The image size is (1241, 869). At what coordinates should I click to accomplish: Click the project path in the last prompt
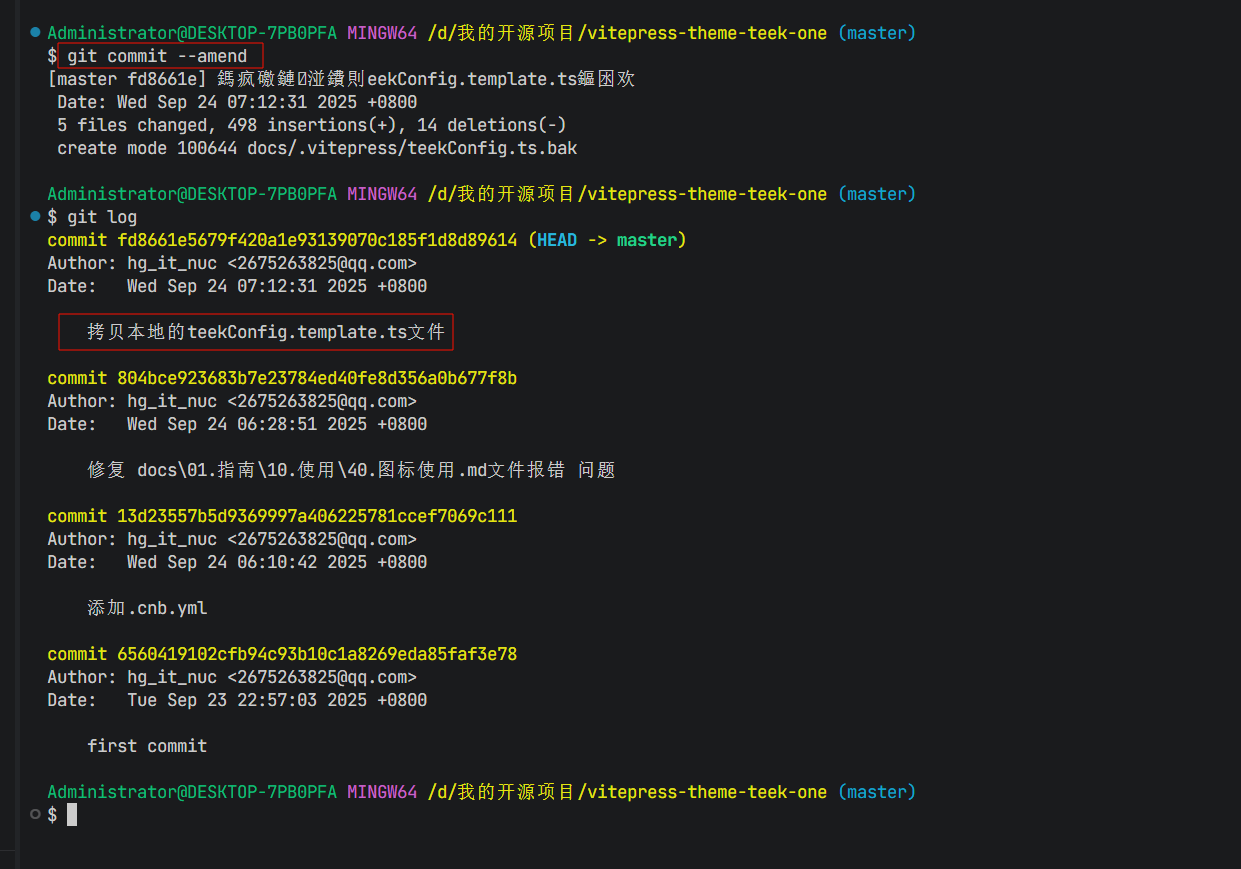(627, 792)
